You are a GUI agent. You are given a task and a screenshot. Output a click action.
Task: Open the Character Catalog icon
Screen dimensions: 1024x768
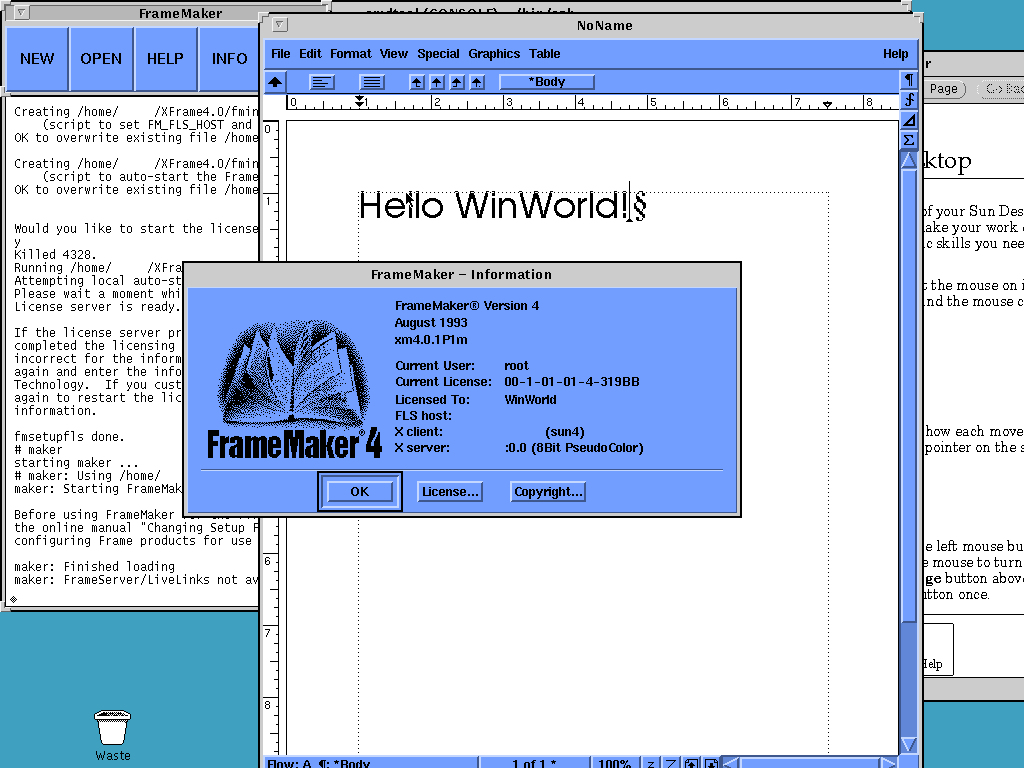coord(909,100)
